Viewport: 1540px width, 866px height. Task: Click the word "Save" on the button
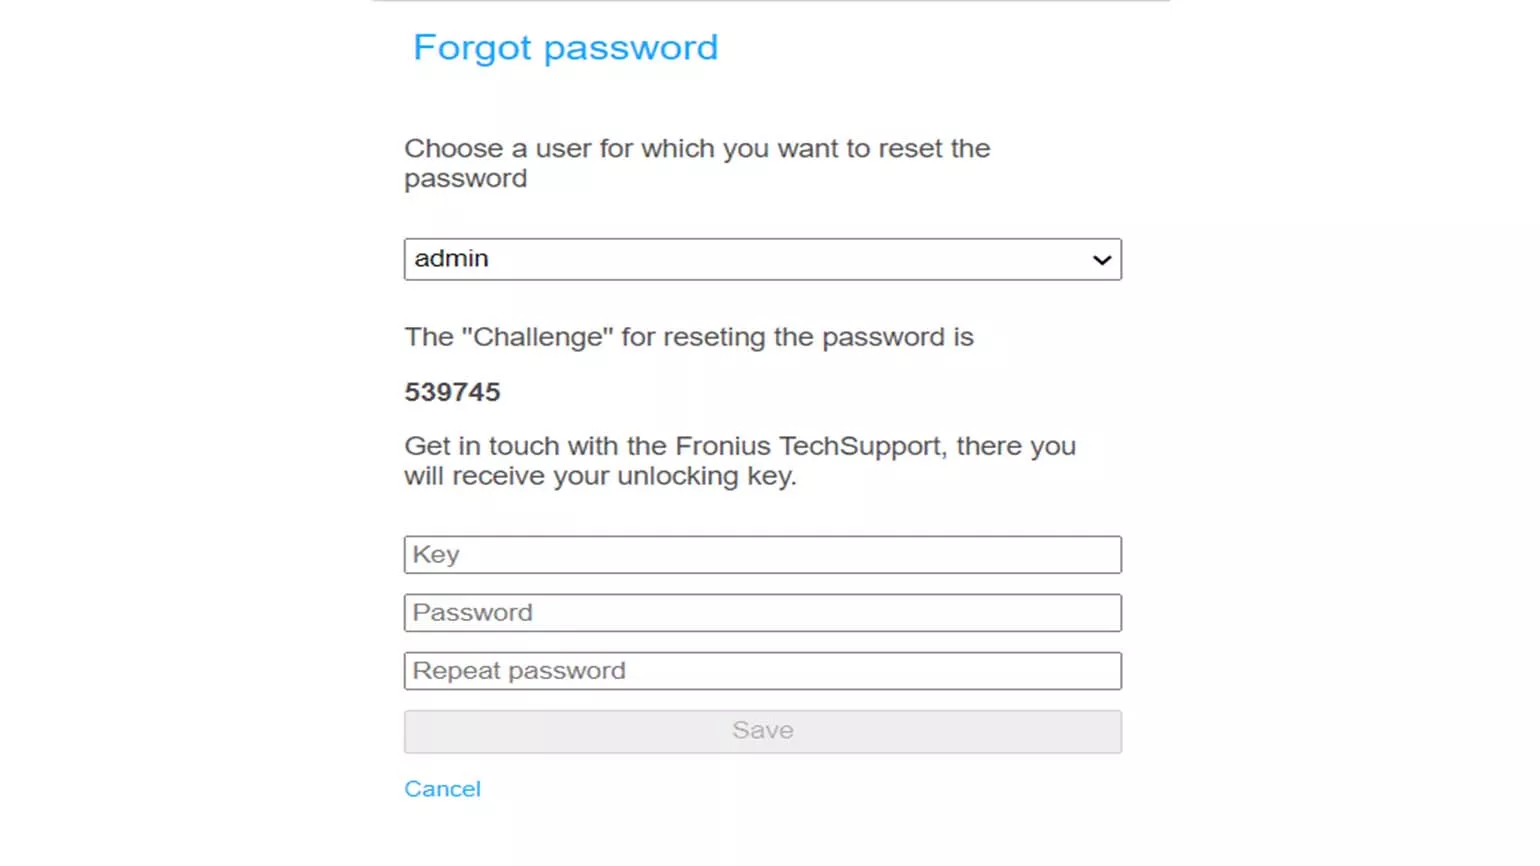pos(762,731)
